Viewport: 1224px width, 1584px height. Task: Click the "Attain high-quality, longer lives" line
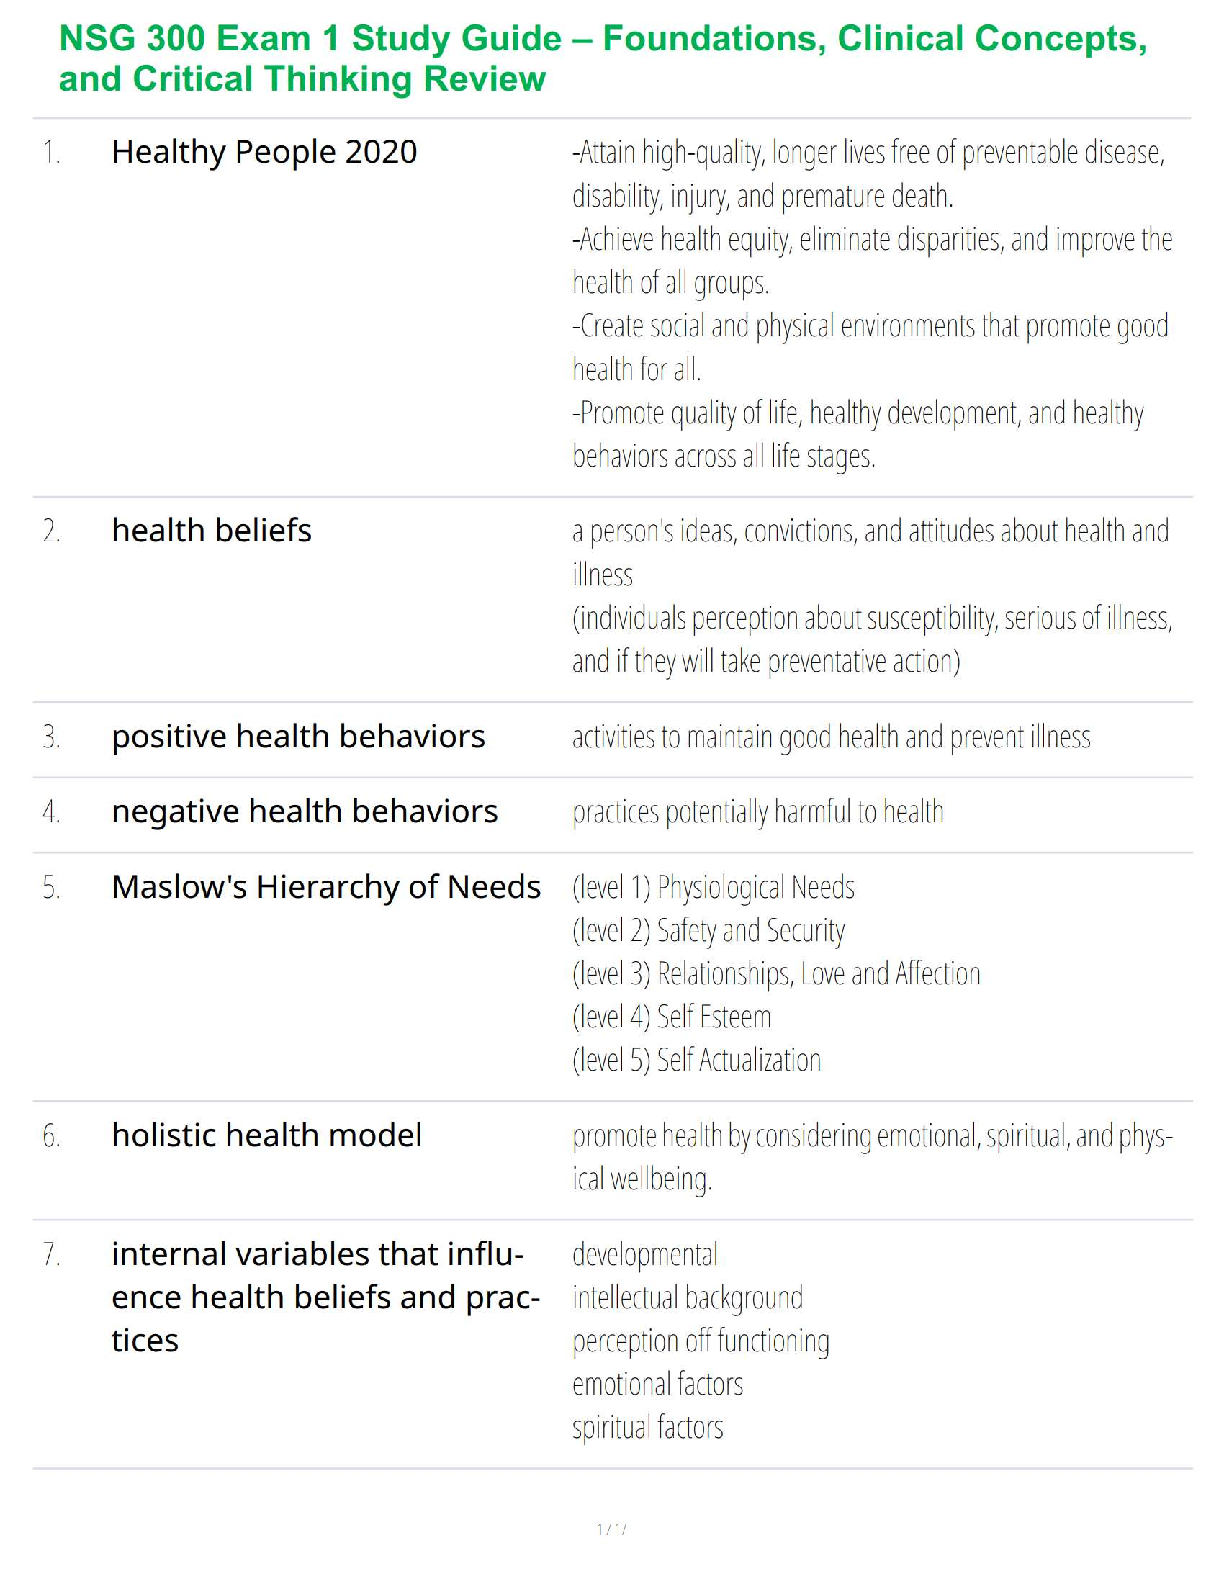point(867,153)
